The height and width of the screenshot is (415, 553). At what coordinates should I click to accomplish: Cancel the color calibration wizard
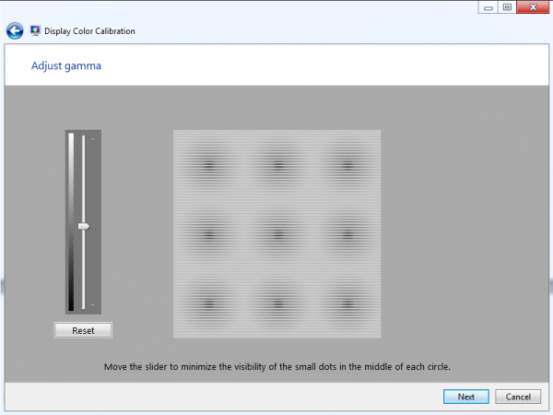coord(518,397)
